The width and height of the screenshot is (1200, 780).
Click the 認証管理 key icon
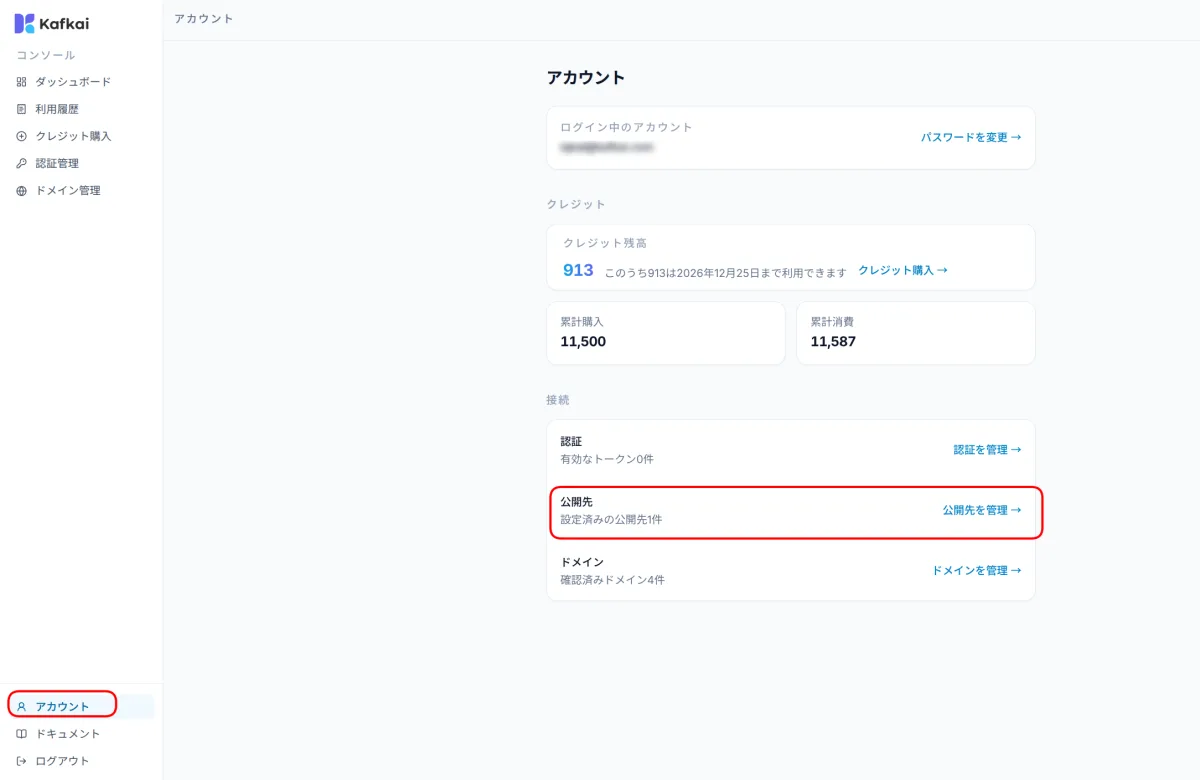click(22, 163)
